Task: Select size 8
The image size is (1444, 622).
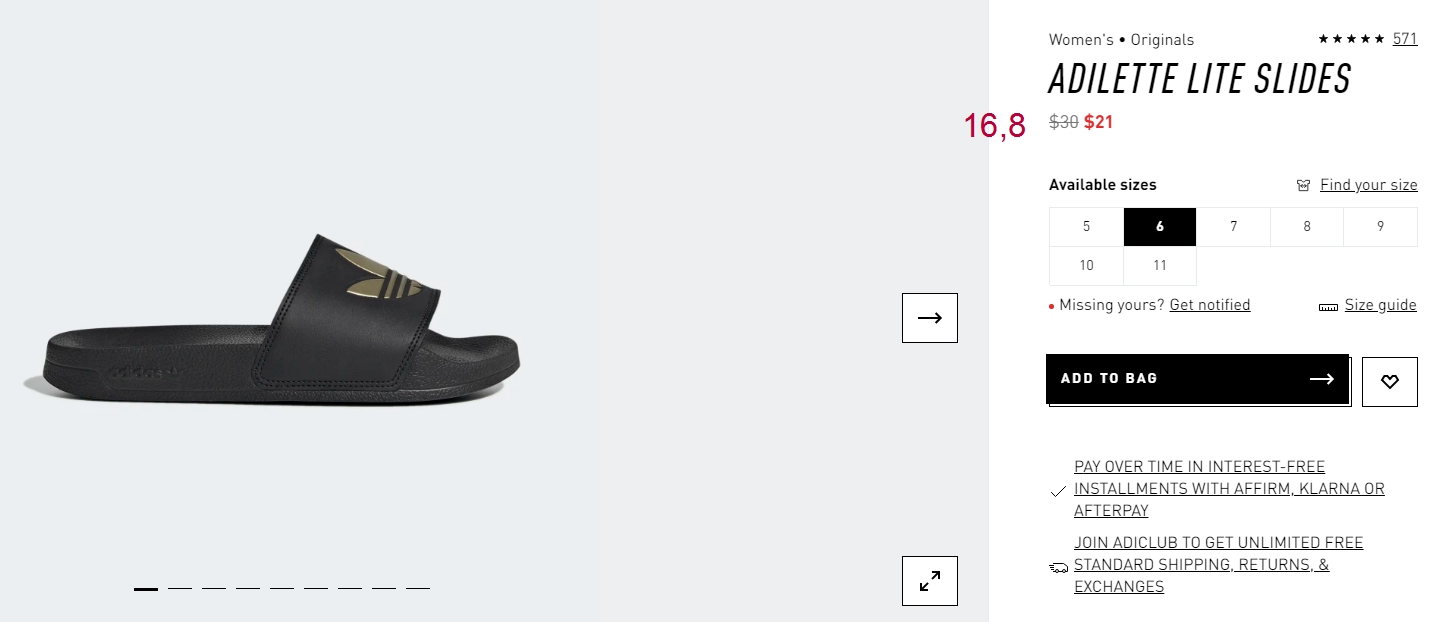Action: coord(1307,227)
